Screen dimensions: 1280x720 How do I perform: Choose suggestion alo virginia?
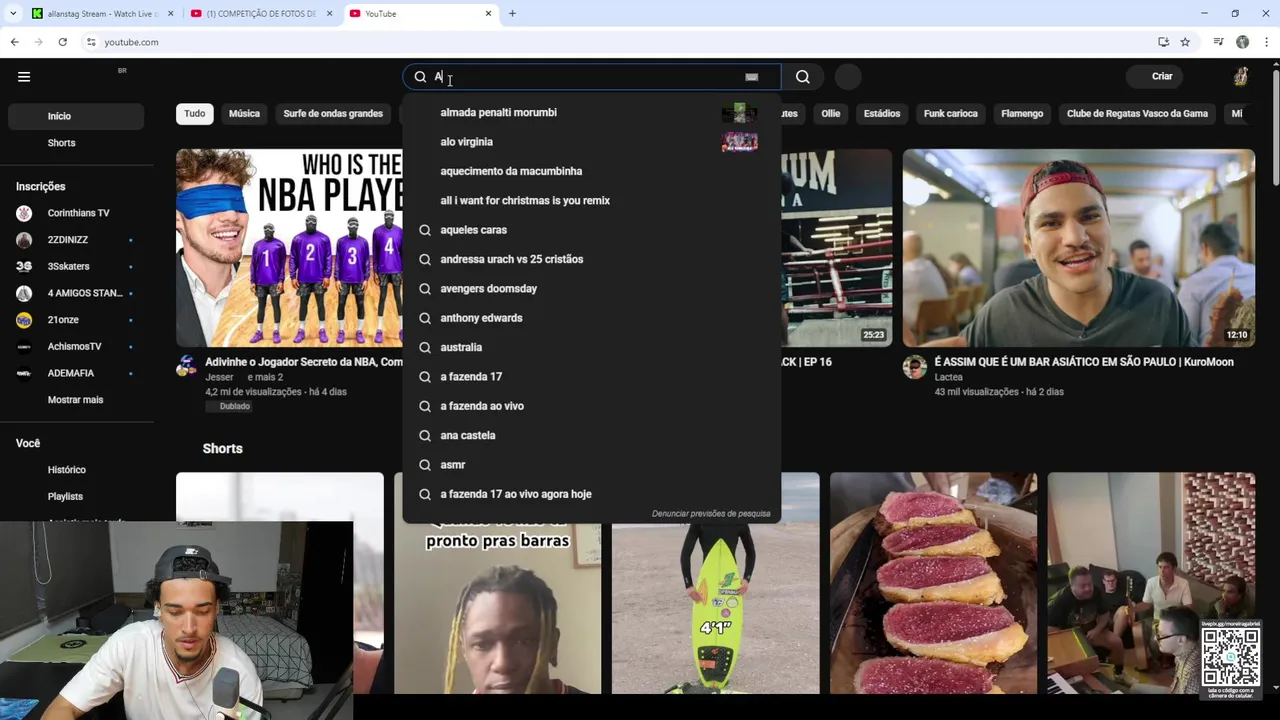[591, 142]
